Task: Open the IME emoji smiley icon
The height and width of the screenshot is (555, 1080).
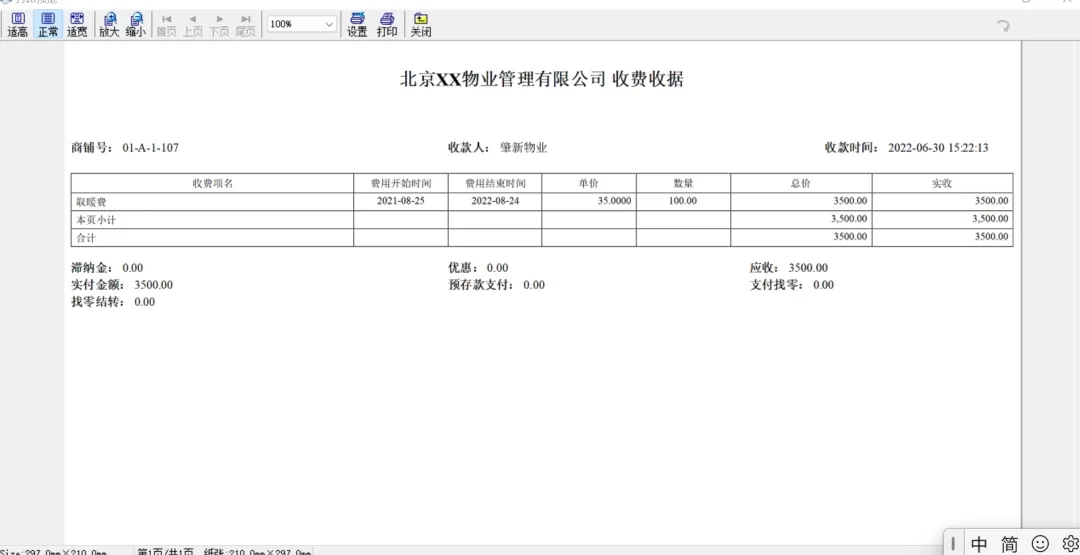Action: (x=1041, y=543)
